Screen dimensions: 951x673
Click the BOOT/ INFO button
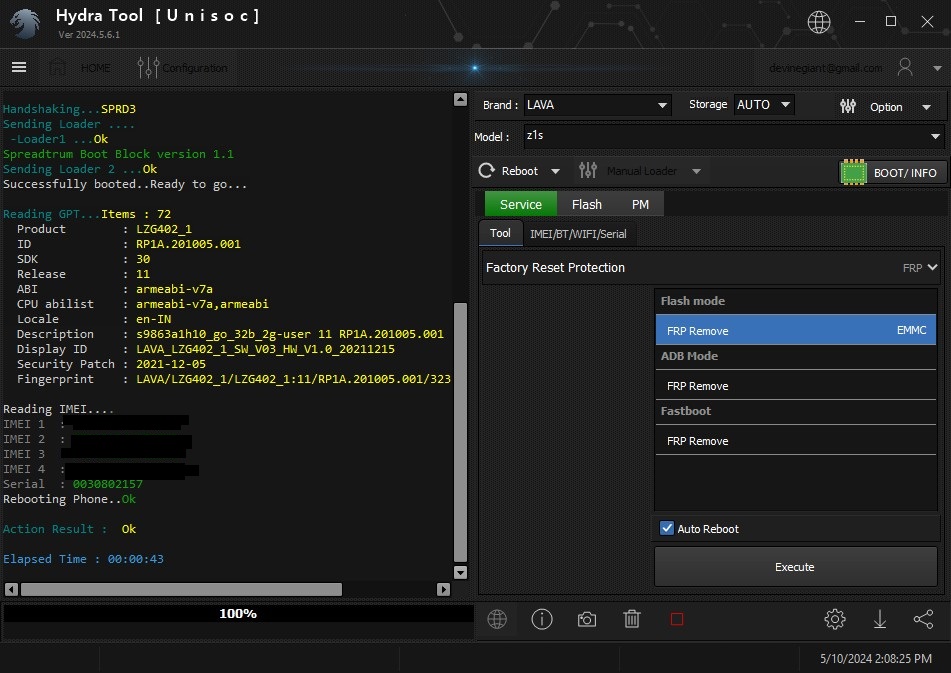(x=892, y=173)
